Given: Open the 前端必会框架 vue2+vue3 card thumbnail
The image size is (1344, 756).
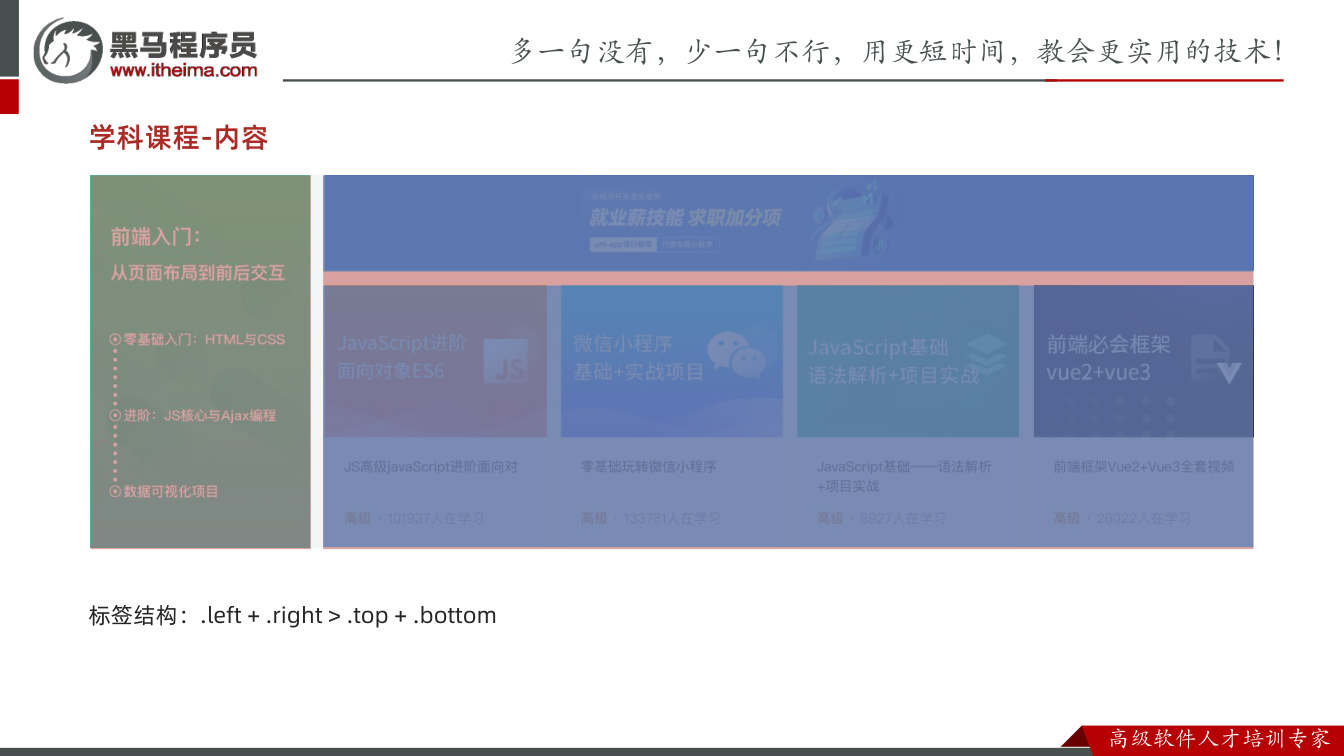Looking at the screenshot, I should (x=1143, y=361).
